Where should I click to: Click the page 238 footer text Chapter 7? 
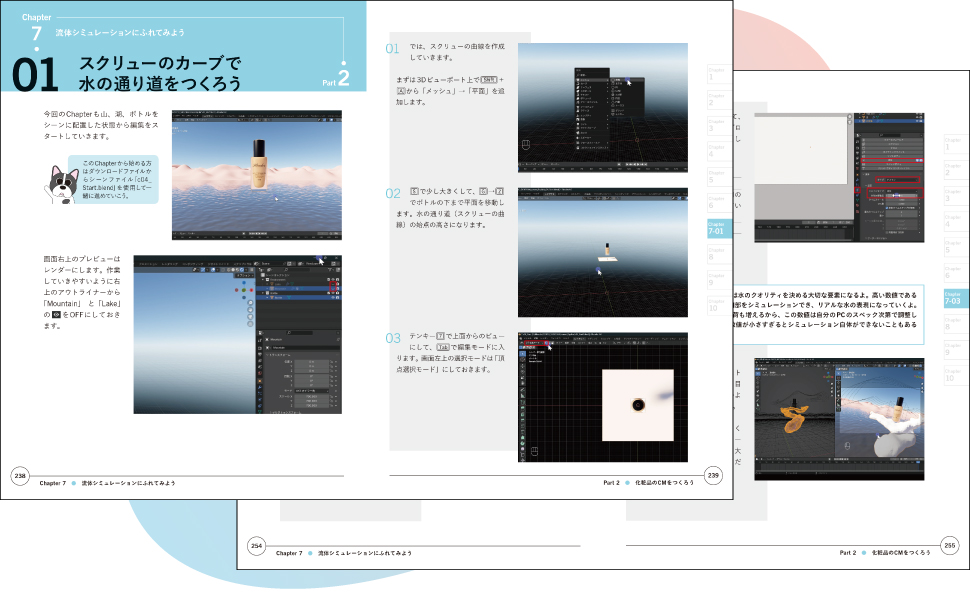point(52,483)
